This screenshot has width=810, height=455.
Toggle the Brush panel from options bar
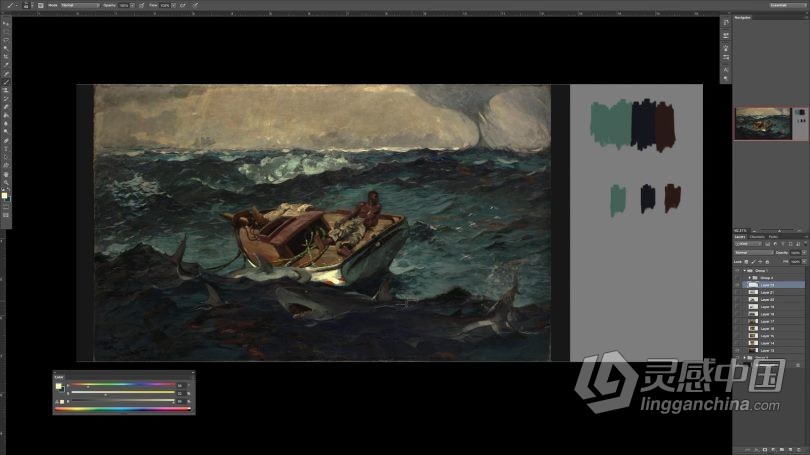(41, 5)
